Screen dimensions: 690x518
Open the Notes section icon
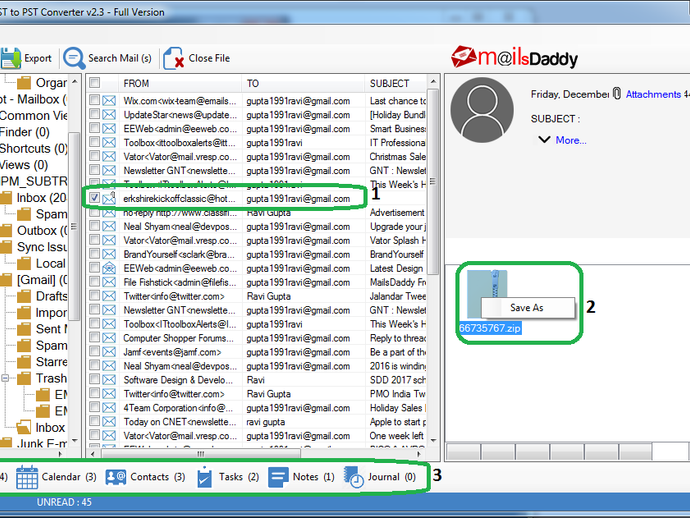click(278, 477)
